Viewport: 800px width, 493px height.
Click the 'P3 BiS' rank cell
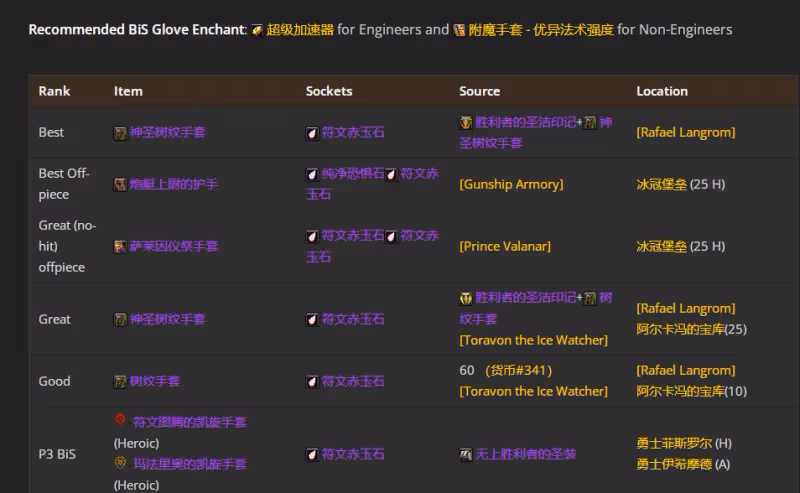click(x=57, y=454)
